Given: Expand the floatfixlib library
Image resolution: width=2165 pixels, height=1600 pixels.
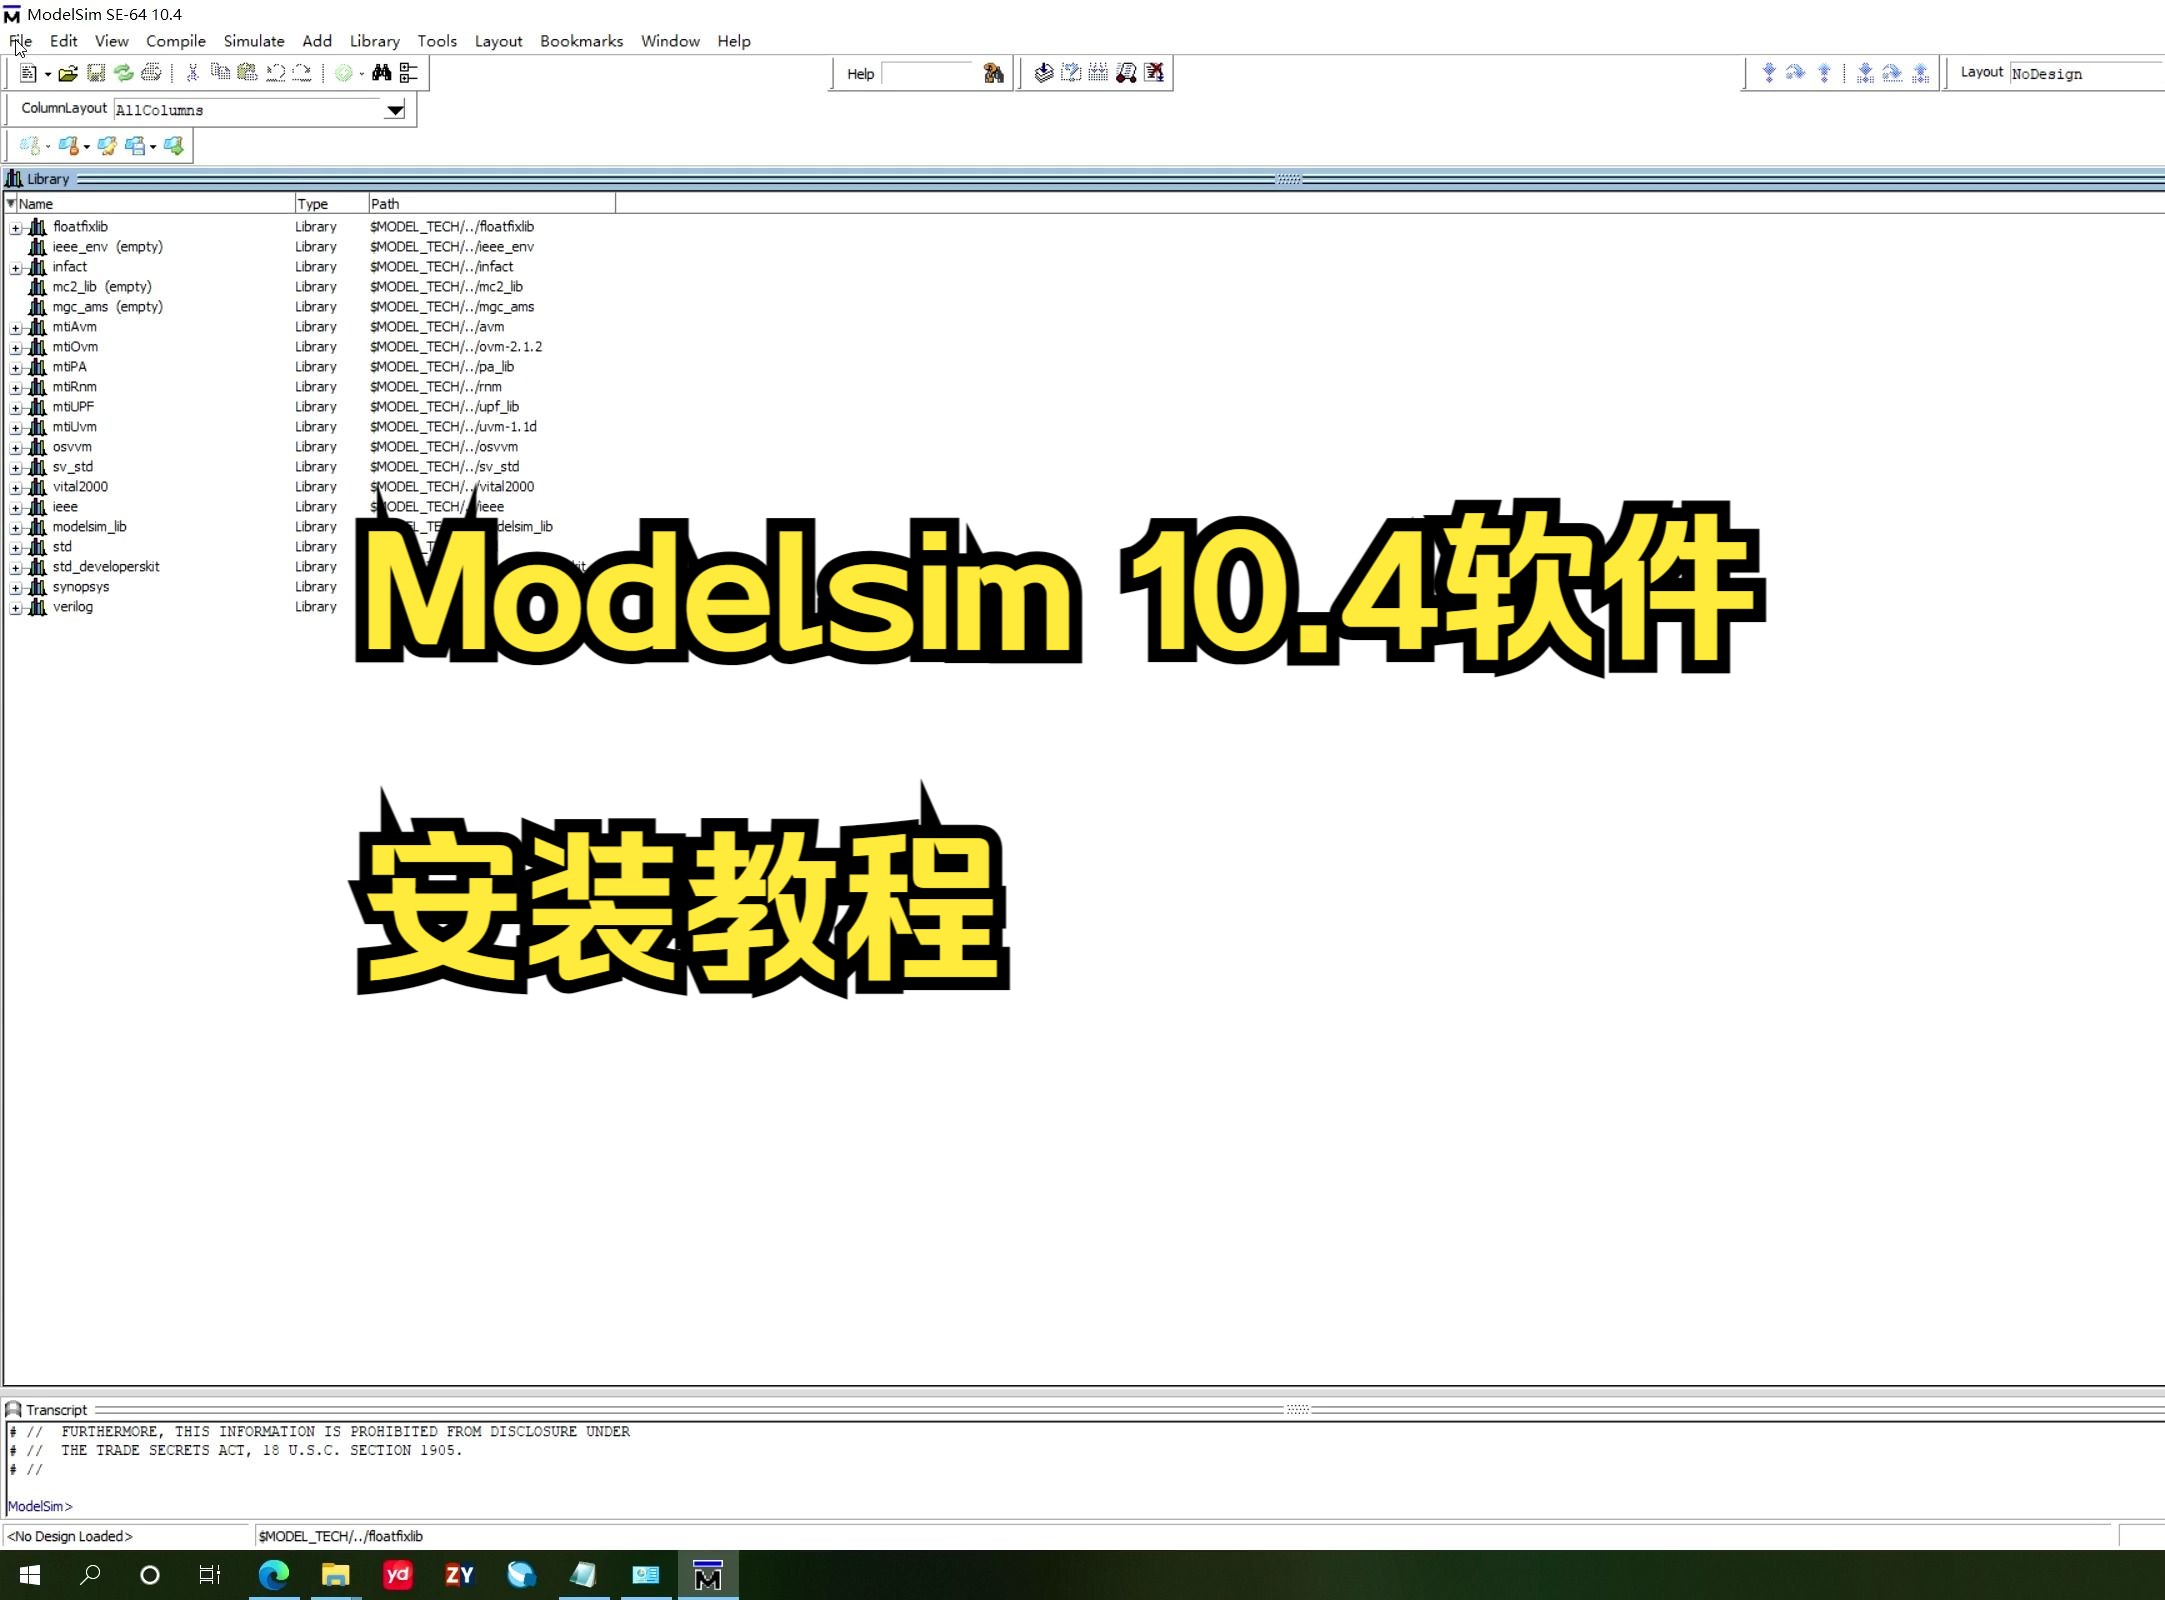Looking at the screenshot, I should (16, 228).
